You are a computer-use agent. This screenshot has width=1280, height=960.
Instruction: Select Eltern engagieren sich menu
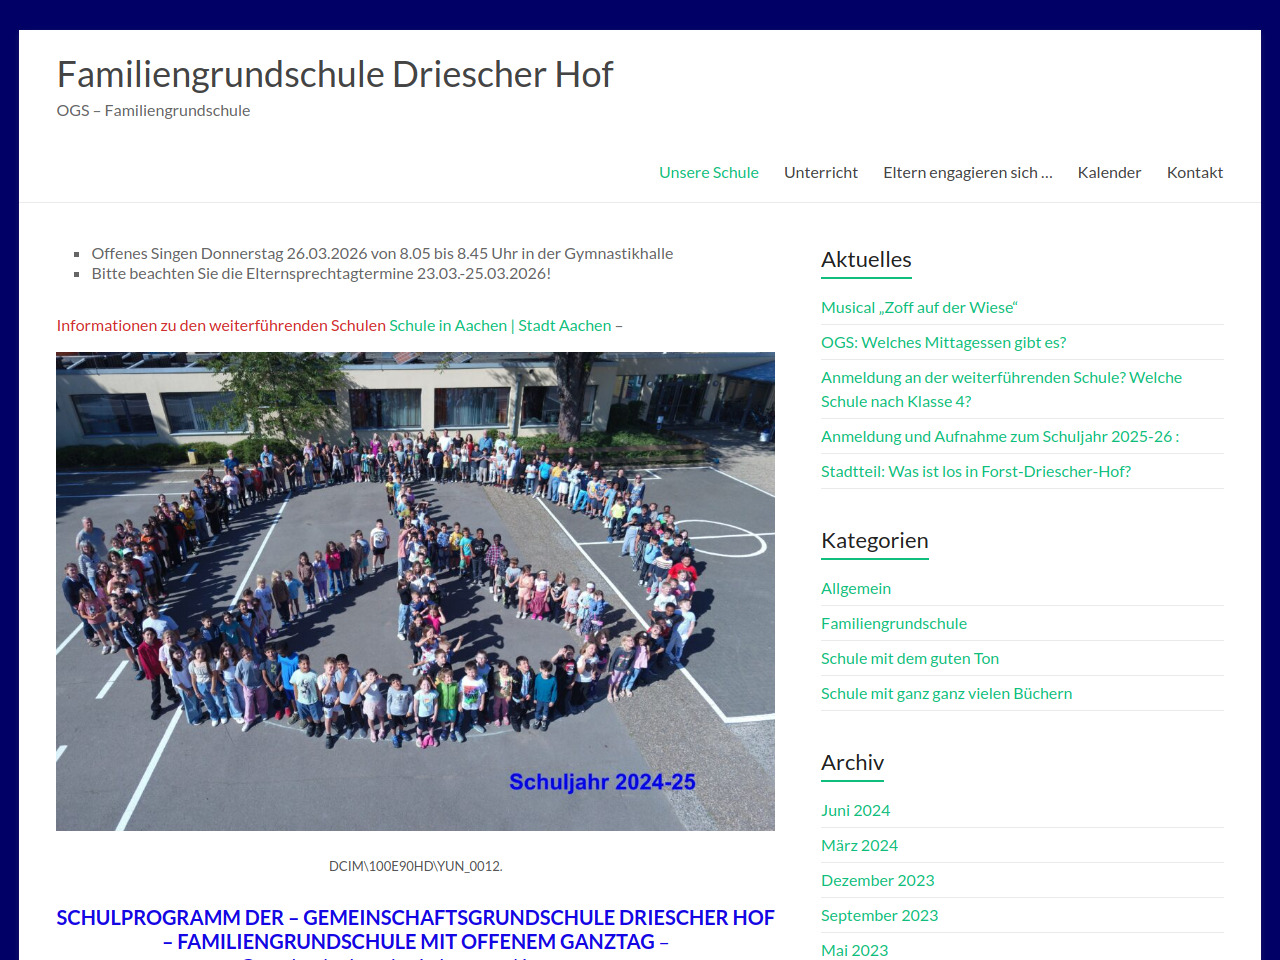coord(967,172)
